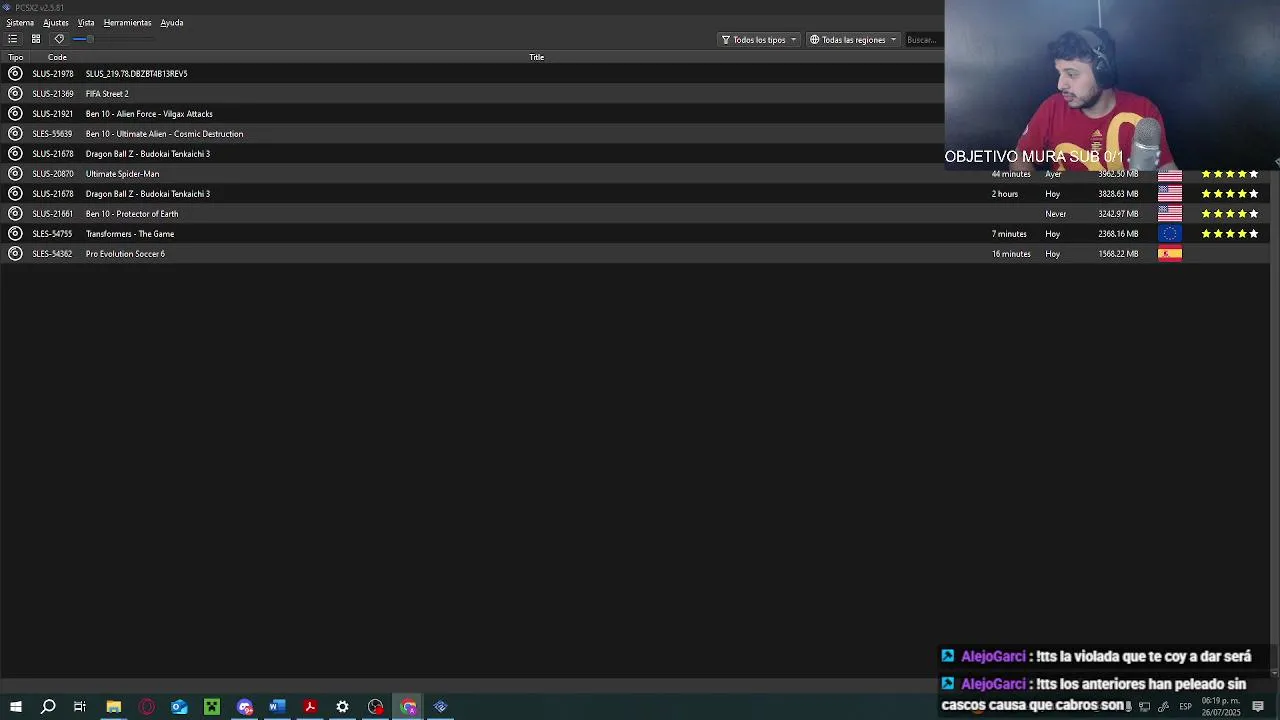Click the Spain flag of Pro Evolution Soccer
Viewport: 1280px width, 720px height.
[1170, 254]
